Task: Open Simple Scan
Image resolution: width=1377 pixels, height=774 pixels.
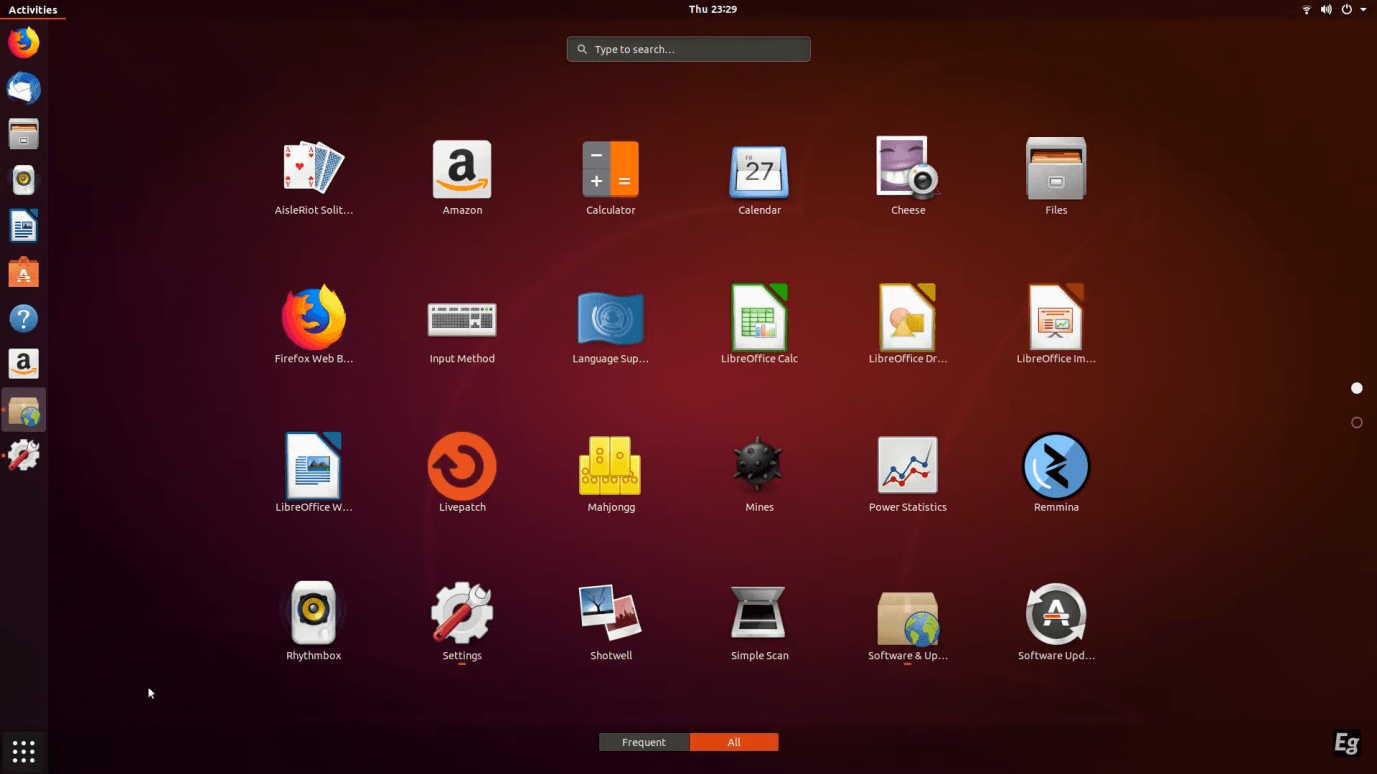Action: 759,622
